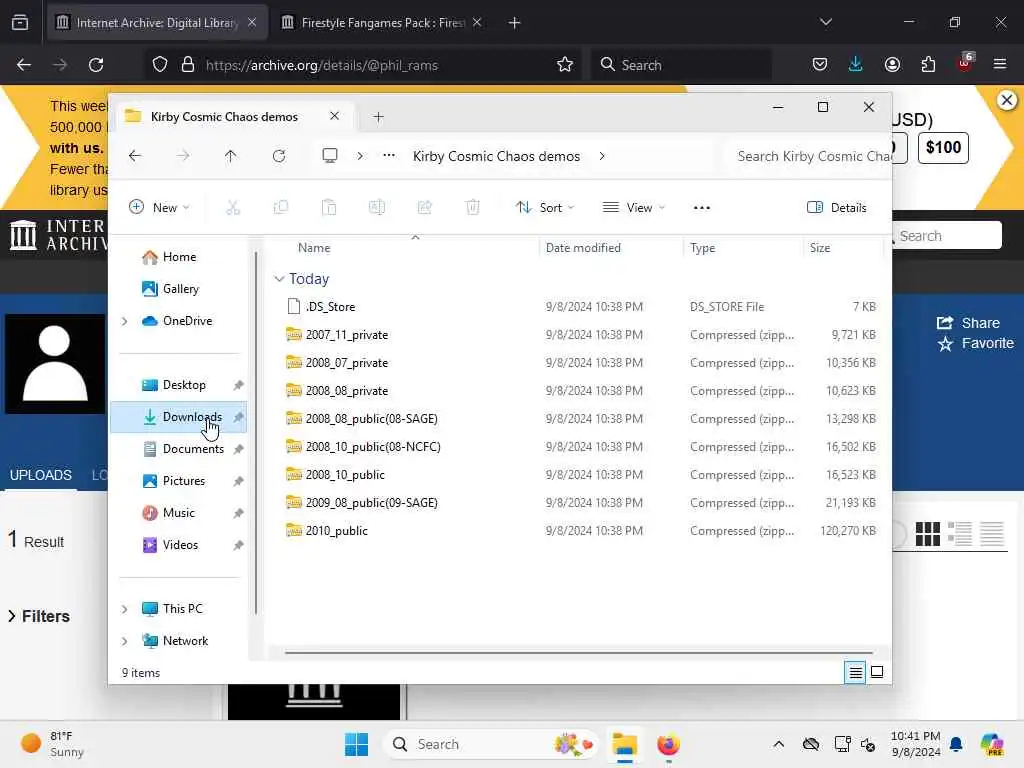Open Firefox extensions puzzle icon
The width and height of the screenshot is (1024, 768).
928,64
